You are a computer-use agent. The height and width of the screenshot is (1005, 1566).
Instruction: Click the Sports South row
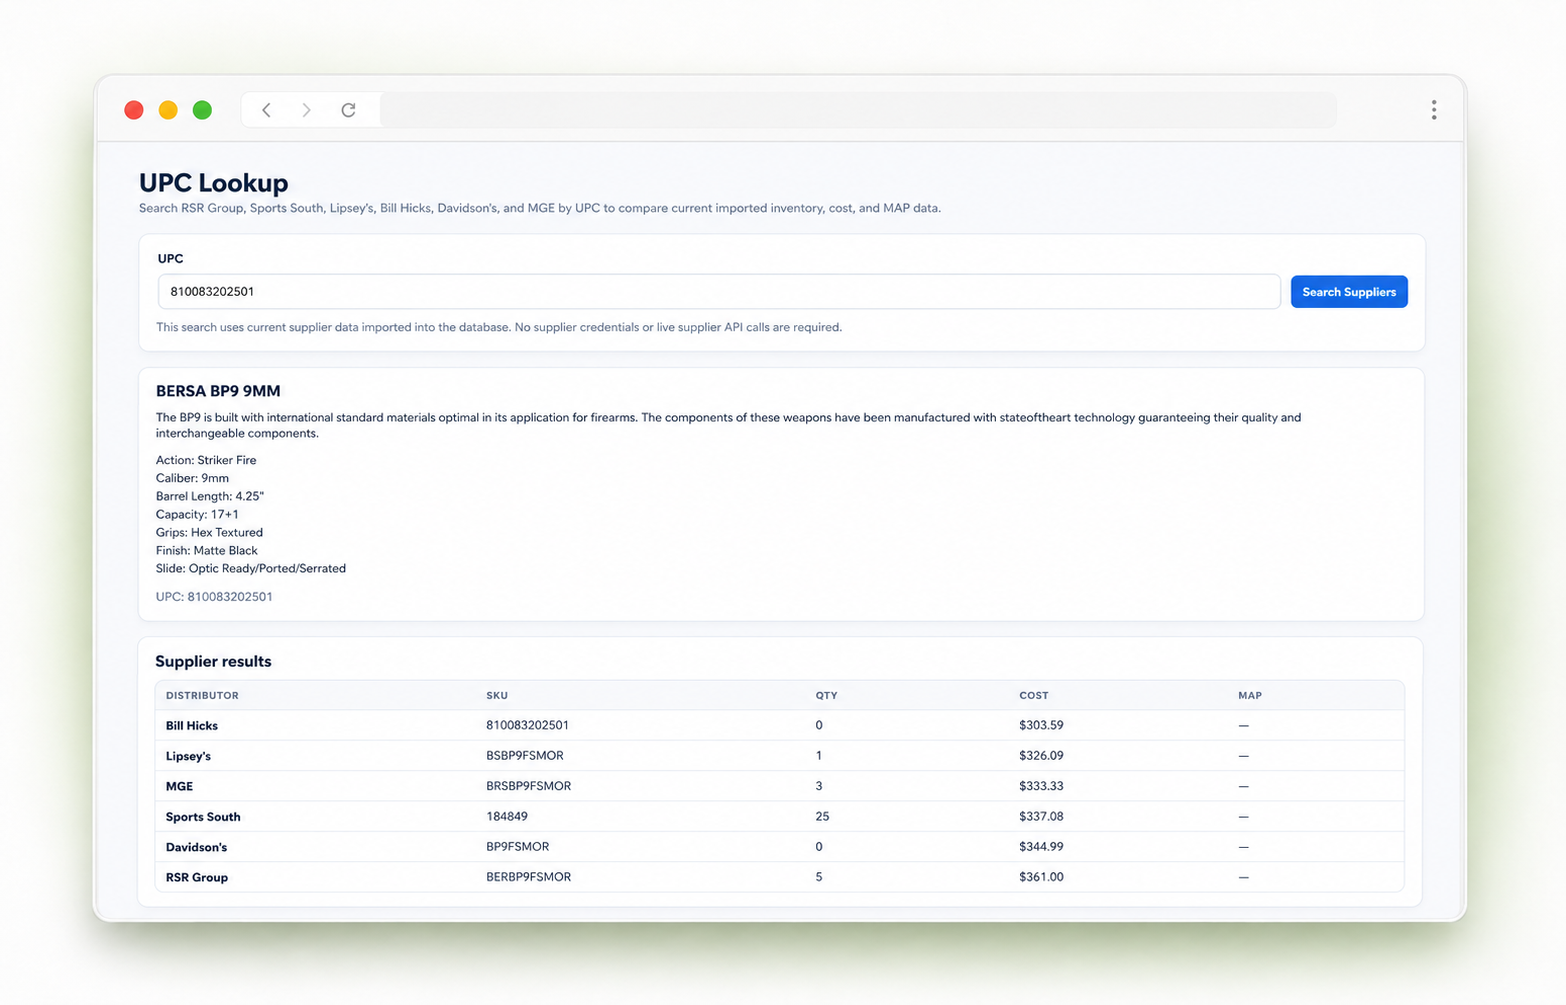coord(780,817)
